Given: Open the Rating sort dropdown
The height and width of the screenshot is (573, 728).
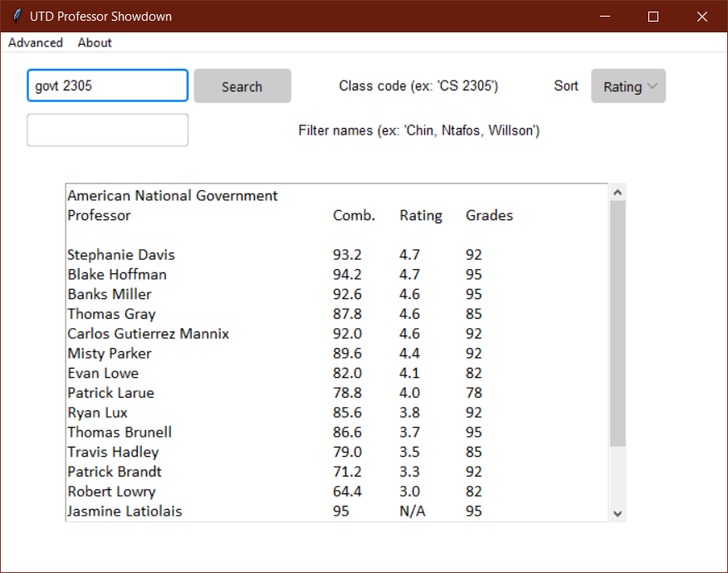Looking at the screenshot, I should click(x=628, y=86).
